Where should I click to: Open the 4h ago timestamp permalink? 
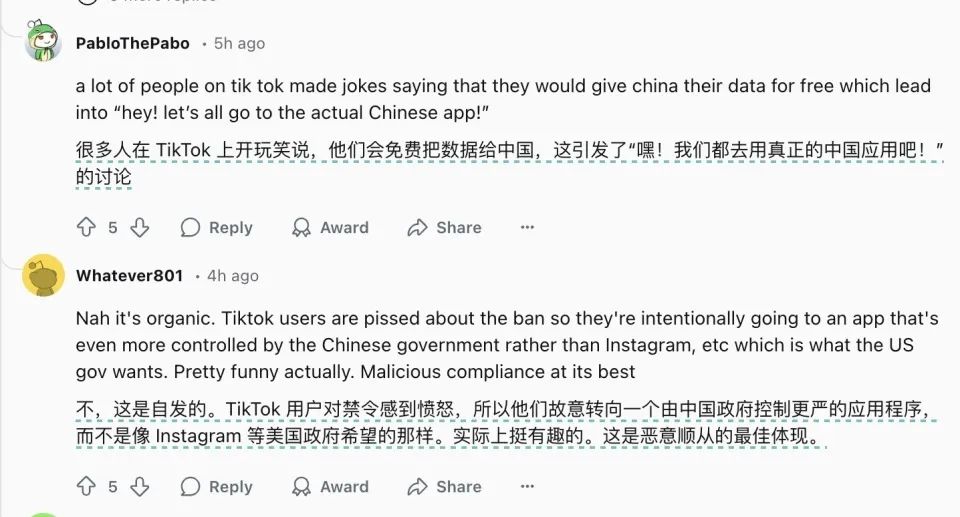point(235,275)
